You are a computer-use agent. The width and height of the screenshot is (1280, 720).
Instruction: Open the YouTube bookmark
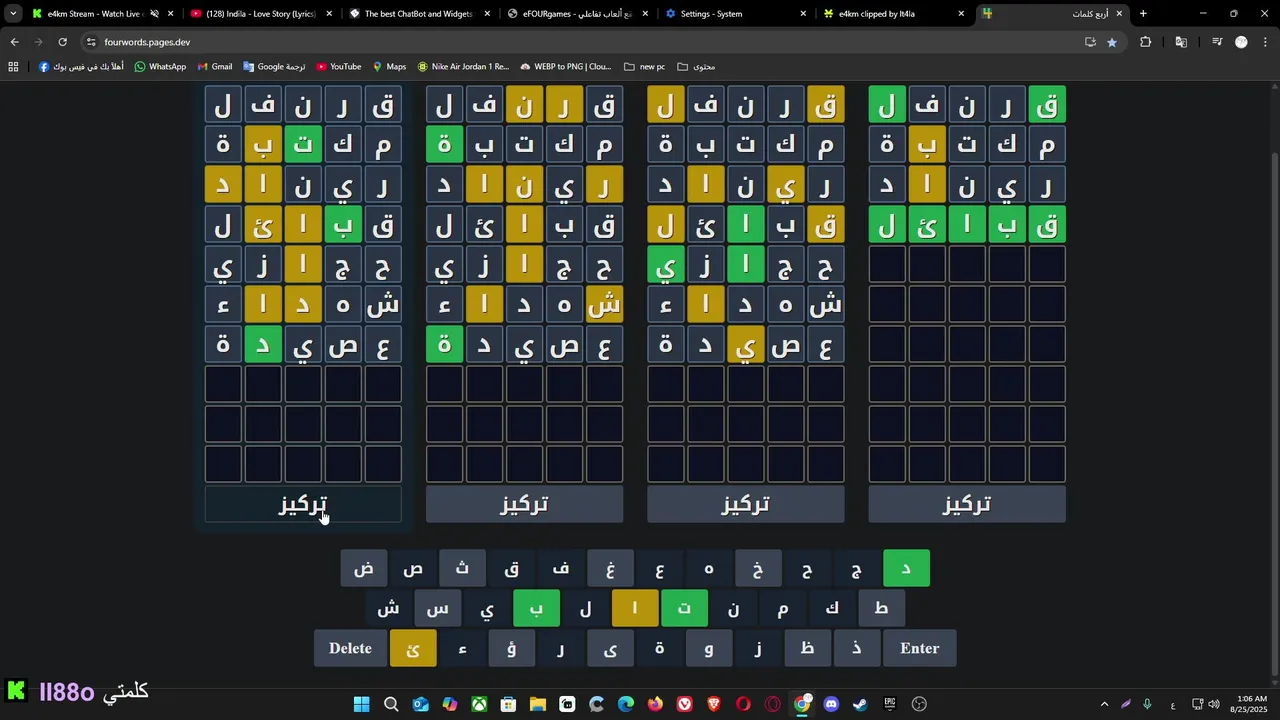click(338, 66)
